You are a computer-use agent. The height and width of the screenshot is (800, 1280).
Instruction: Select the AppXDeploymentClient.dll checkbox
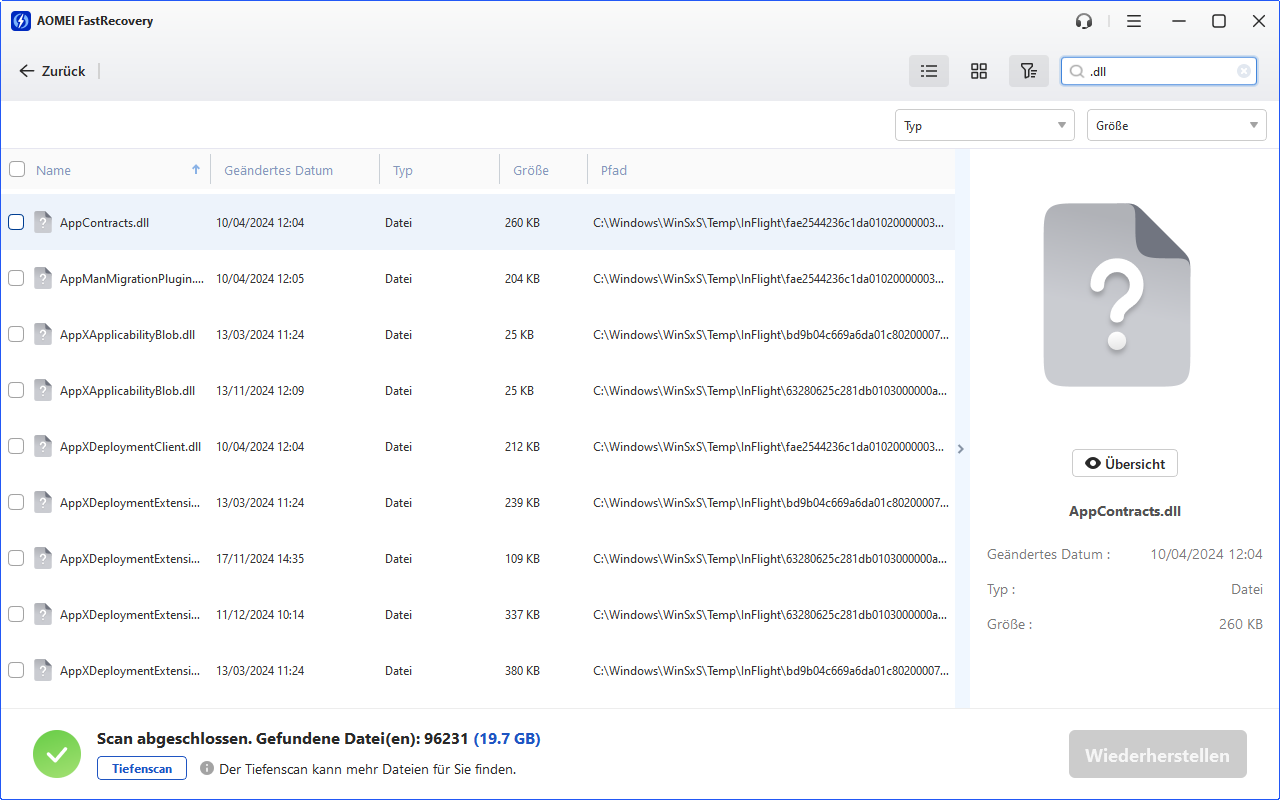17,446
